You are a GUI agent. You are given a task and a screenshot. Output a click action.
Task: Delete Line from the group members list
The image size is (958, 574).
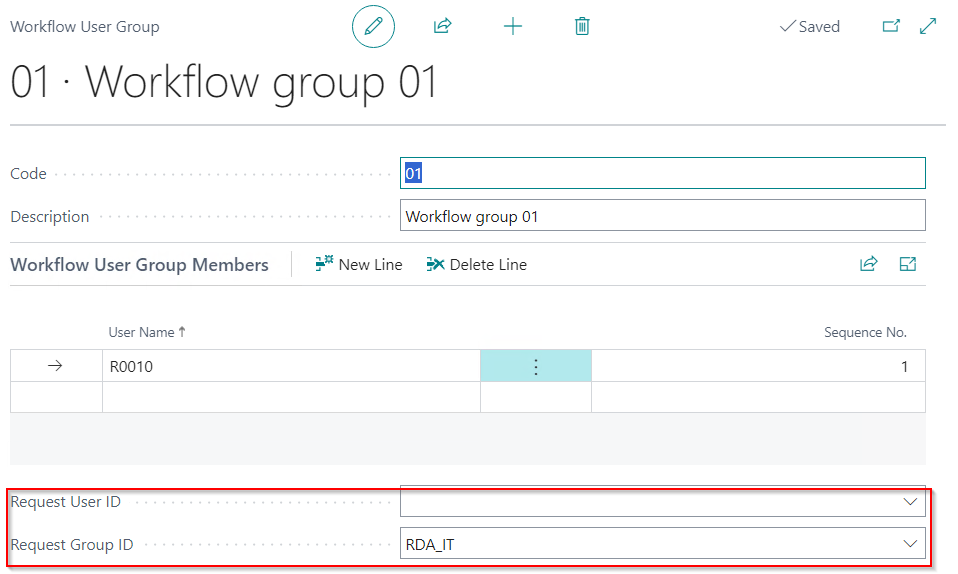(477, 264)
